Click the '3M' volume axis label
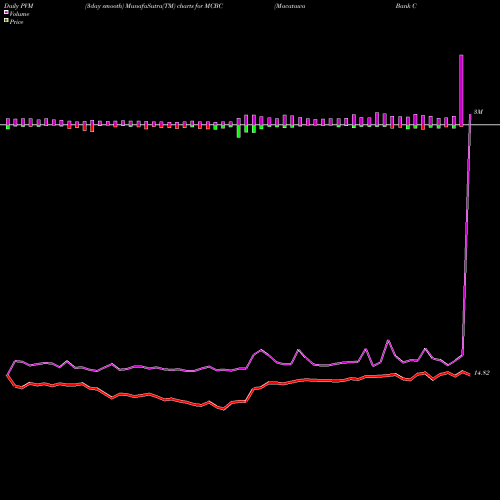 pos(478,112)
